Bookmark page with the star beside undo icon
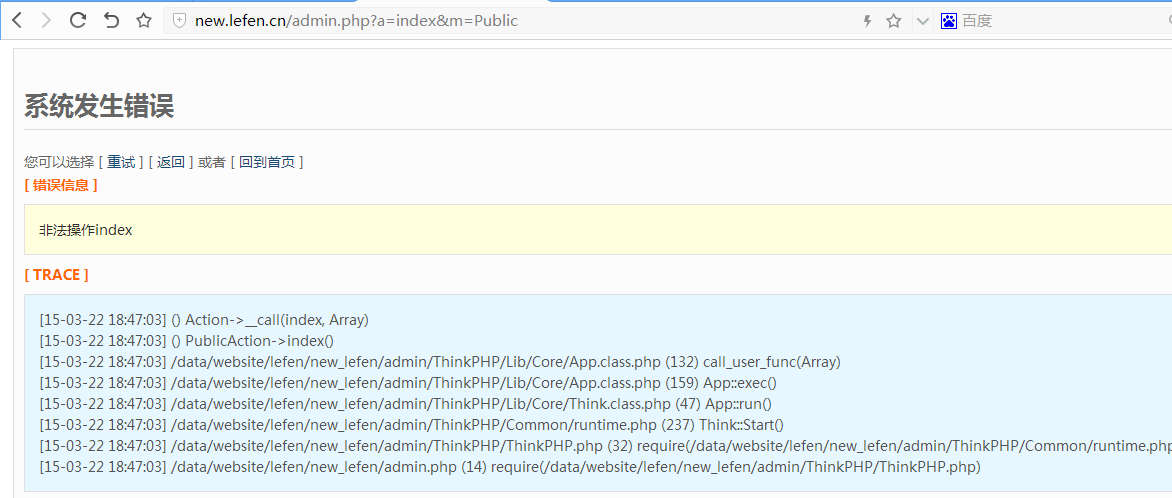1172x498 pixels. tap(144, 21)
